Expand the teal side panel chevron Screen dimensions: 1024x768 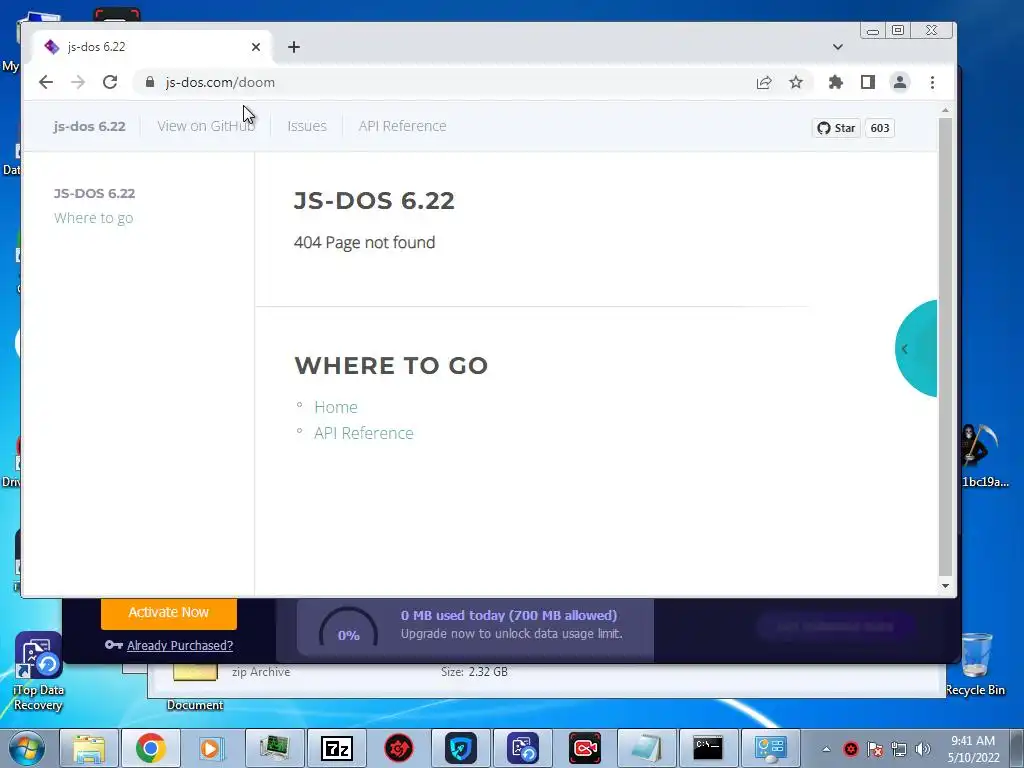tap(904, 349)
